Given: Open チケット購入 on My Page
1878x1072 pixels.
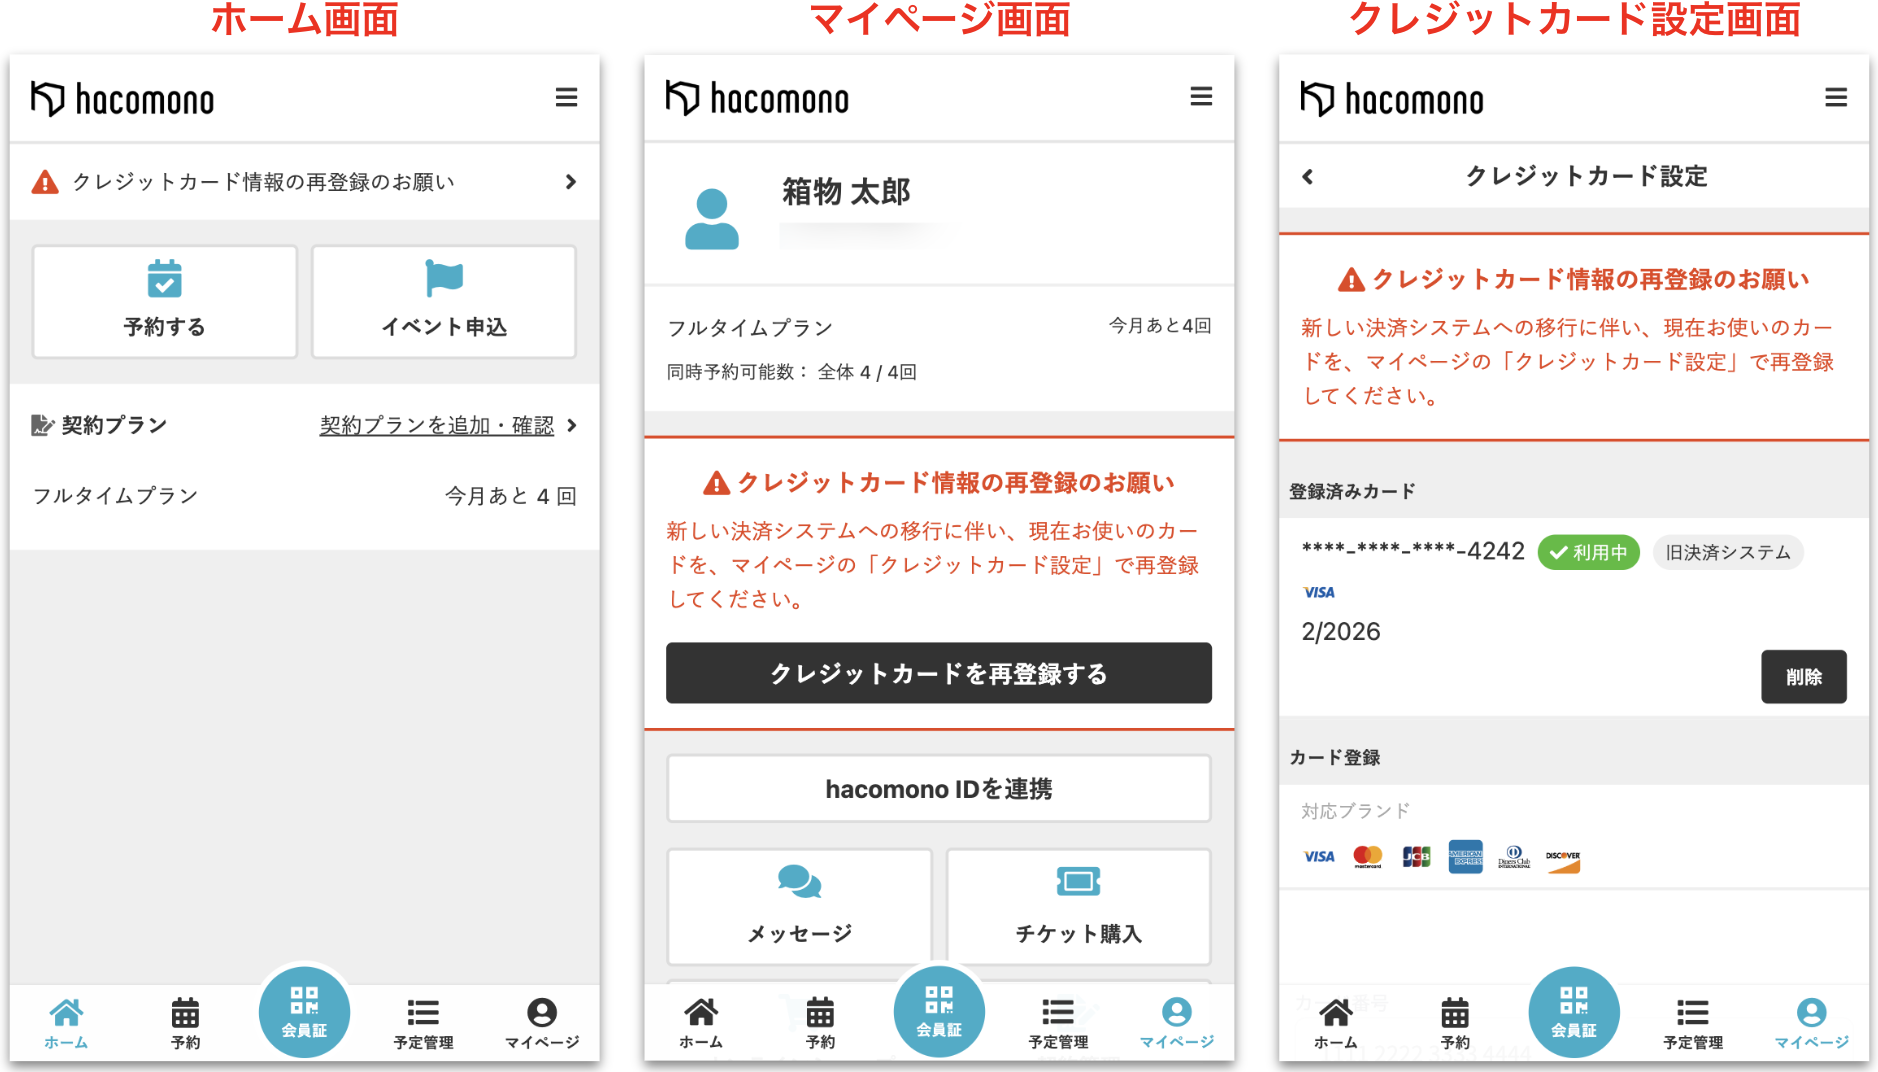Looking at the screenshot, I should [x=1078, y=905].
